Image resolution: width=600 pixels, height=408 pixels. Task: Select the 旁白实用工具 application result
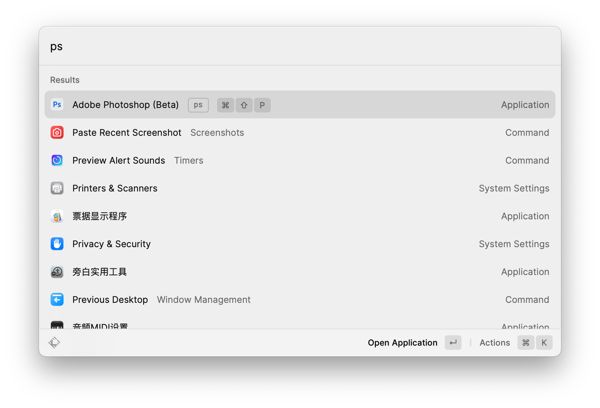click(x=300, y=272)
